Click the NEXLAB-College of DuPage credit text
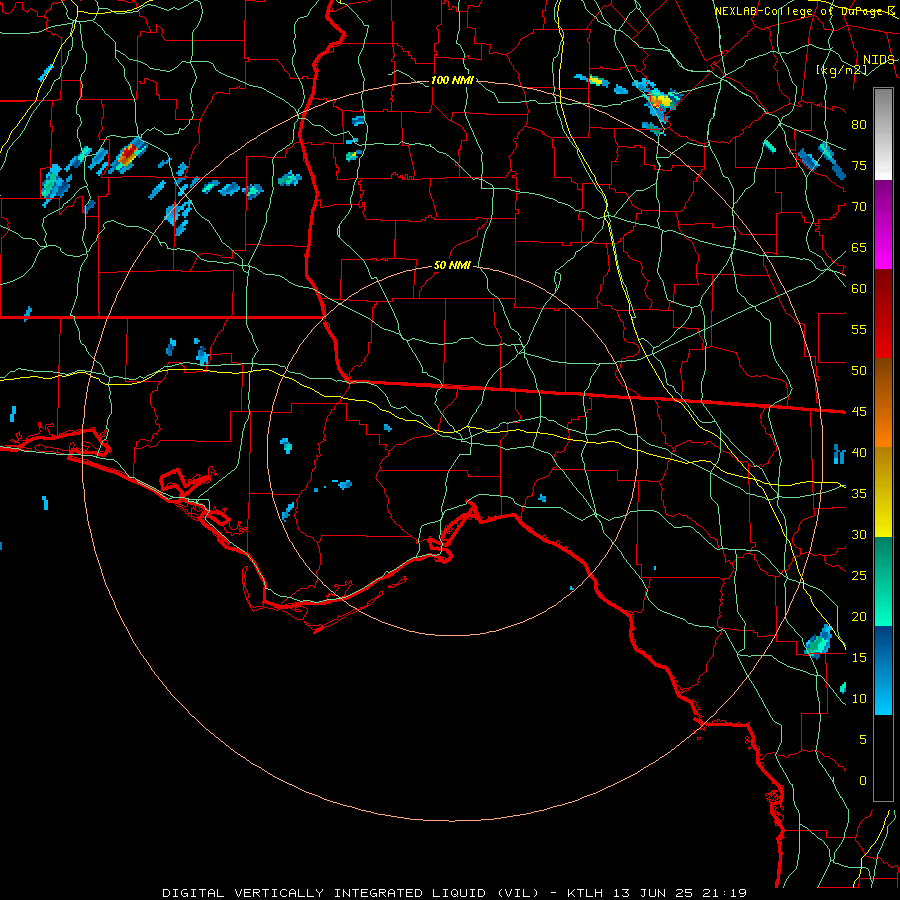900x900 pixels. (x=804, y=11)
